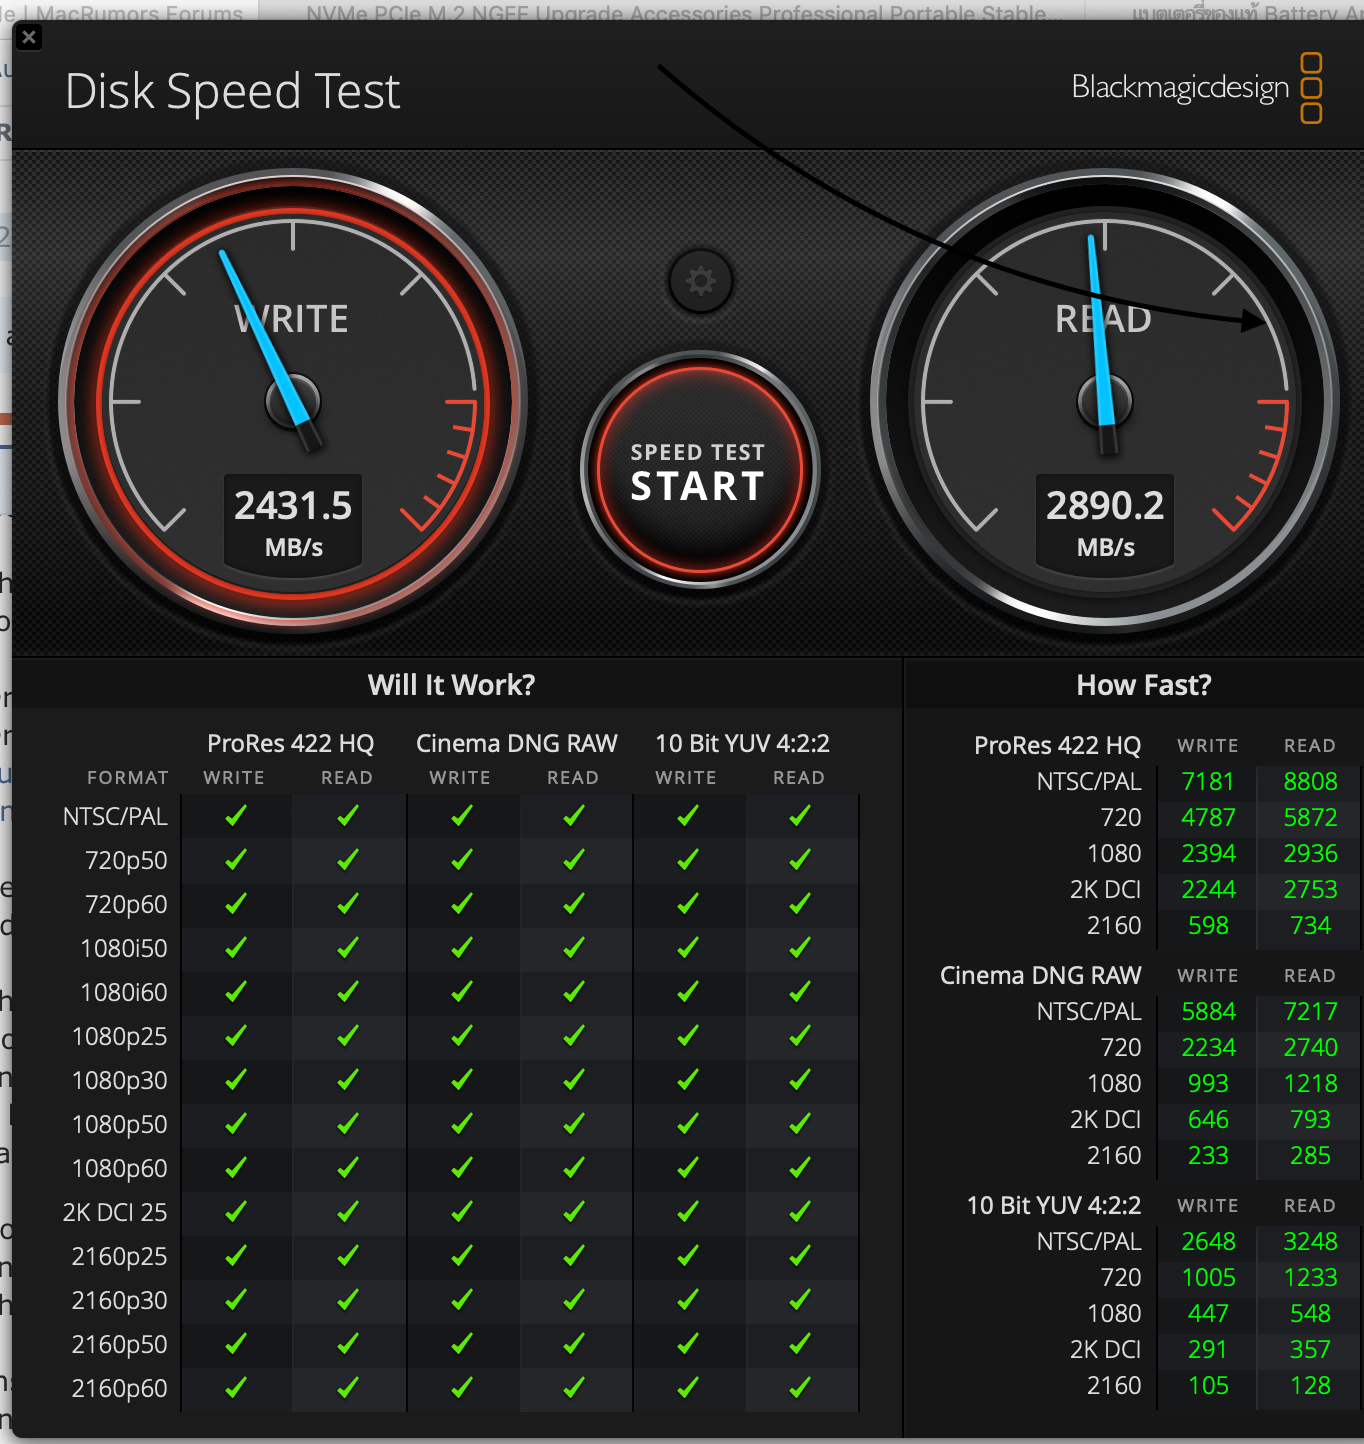This screenshot has height=1444, width=1364.
Task: Click the 2K DCI 25 format row label
Action: (115, 1213)
